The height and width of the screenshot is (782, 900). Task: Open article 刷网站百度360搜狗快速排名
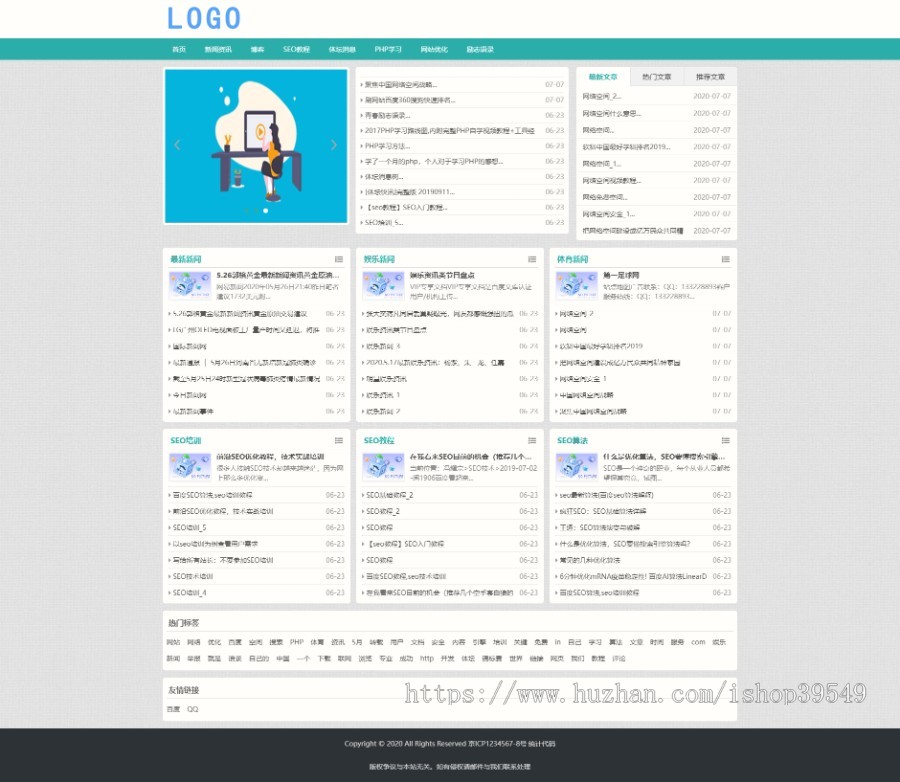(x=410, y=100)
